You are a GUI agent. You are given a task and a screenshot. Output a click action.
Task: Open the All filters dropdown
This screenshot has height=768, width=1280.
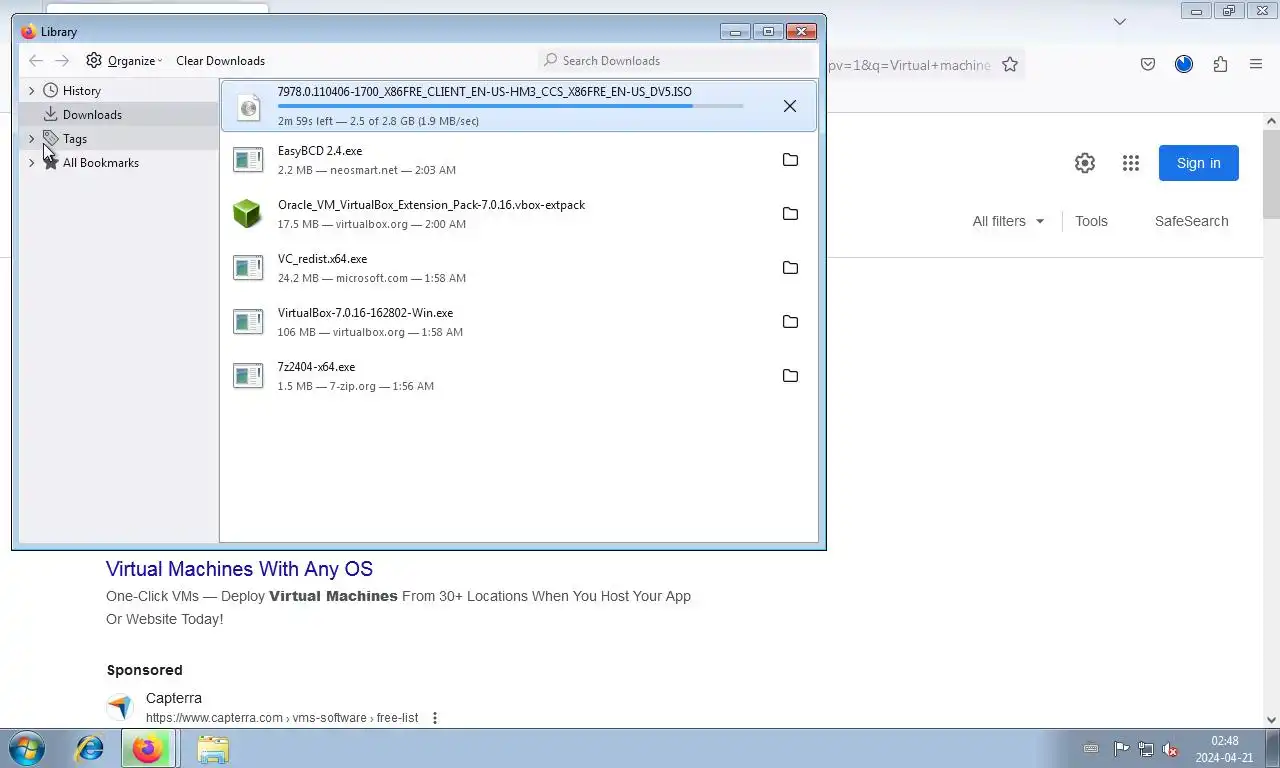point(1008,221)
